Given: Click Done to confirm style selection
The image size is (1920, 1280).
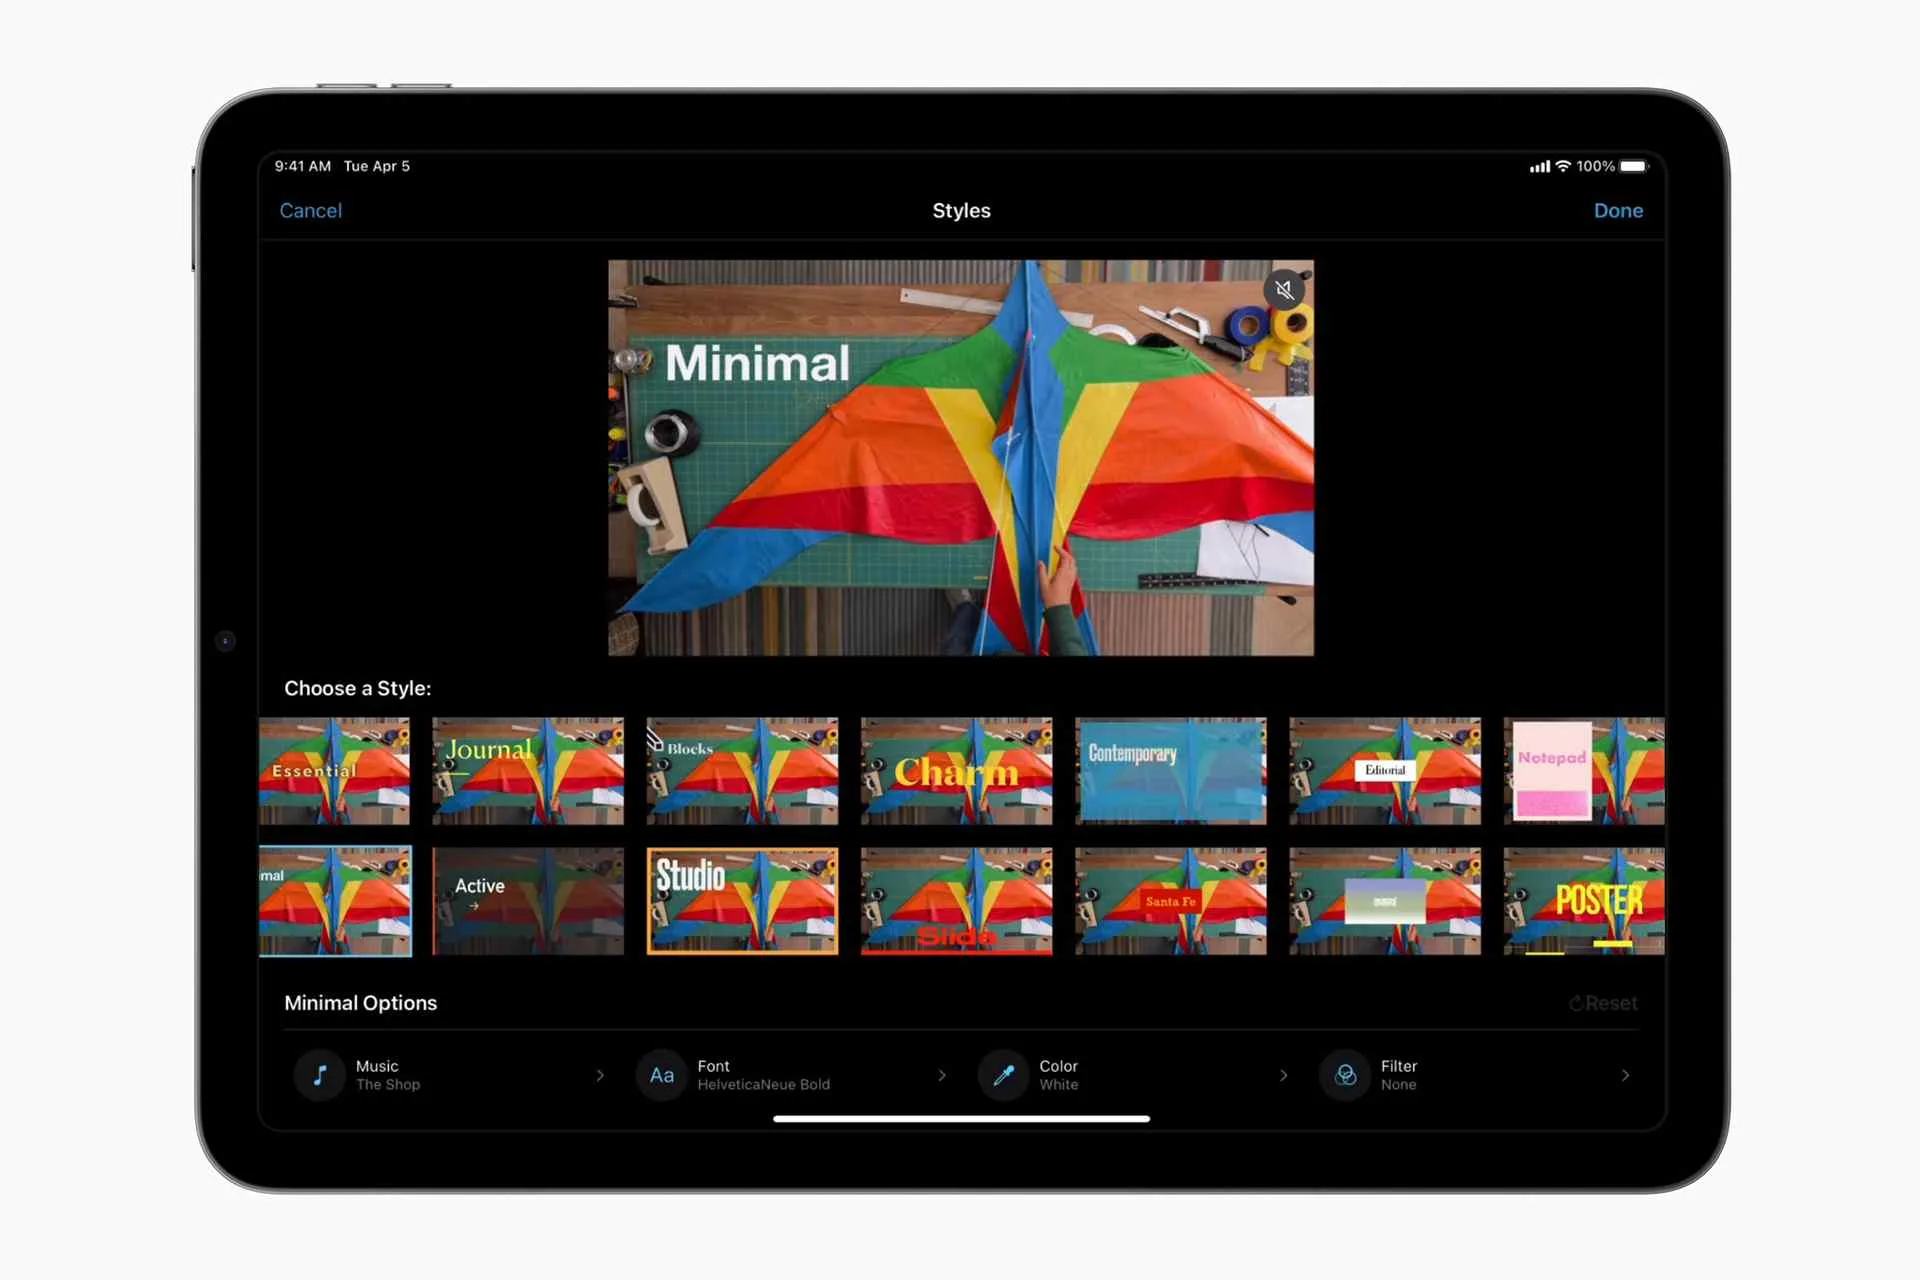Looking at the screenshot, I should coord(1619,210).
